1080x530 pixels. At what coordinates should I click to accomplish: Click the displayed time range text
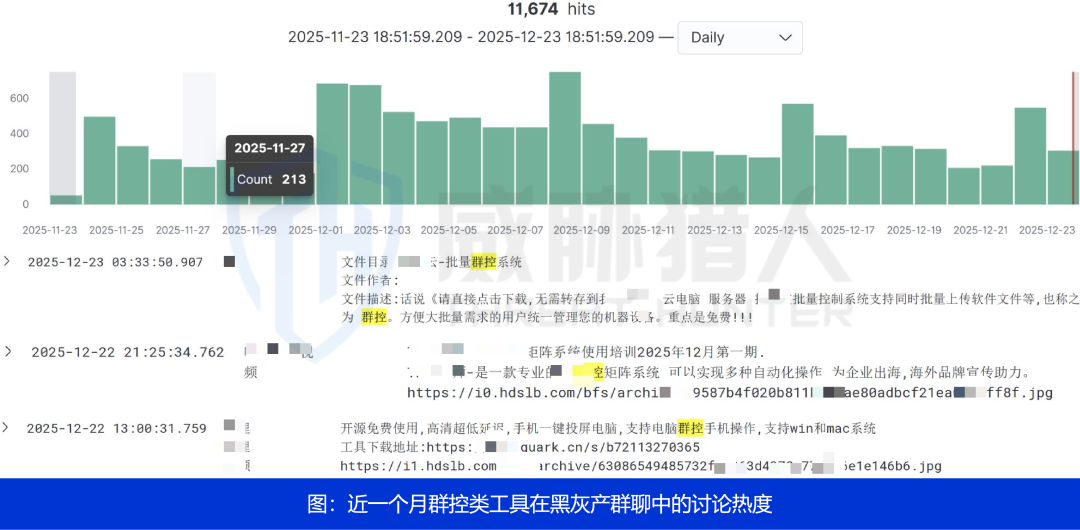point(472,38)
